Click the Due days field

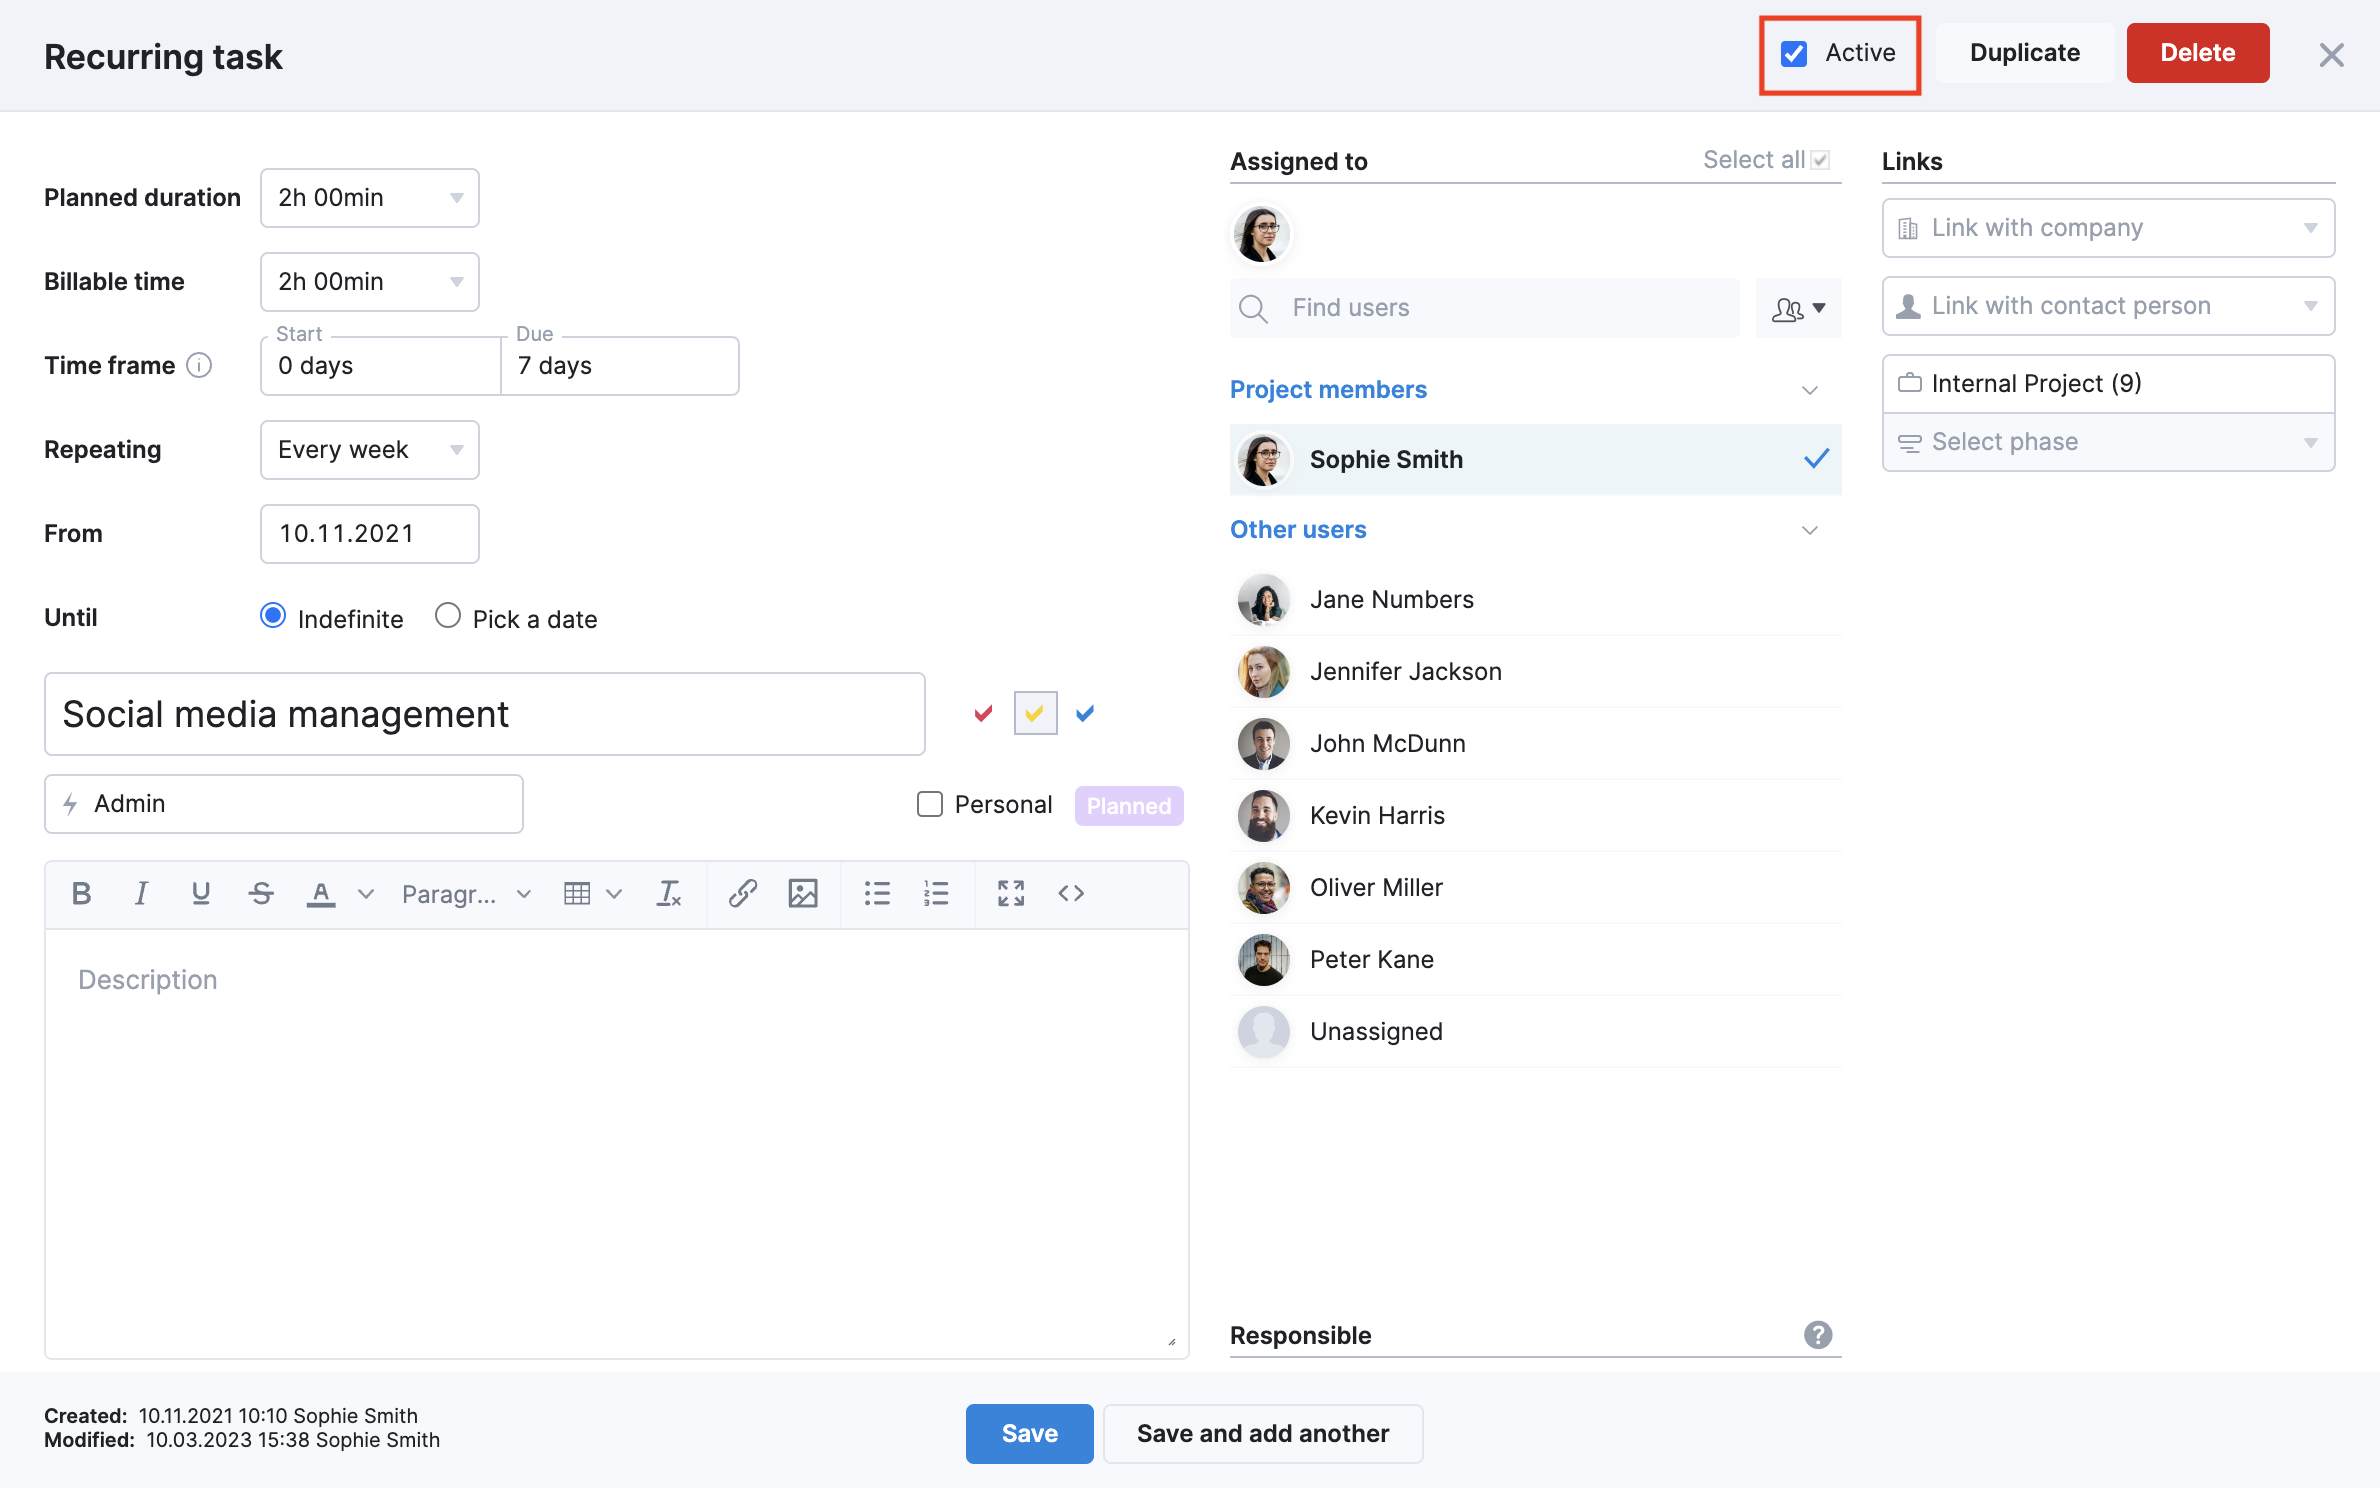click(x=620, y=366)
